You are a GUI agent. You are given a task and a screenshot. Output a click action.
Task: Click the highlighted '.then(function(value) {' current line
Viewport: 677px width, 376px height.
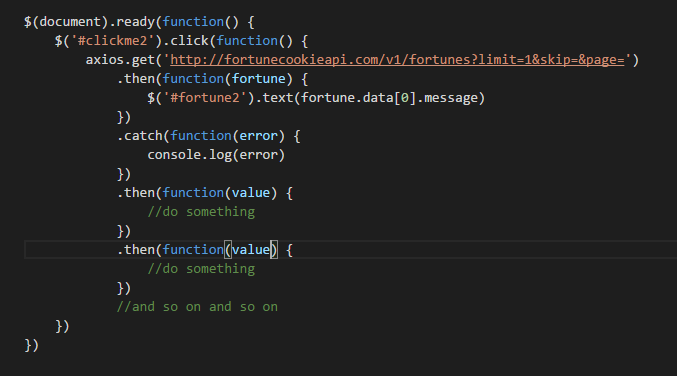pos(205,250)
